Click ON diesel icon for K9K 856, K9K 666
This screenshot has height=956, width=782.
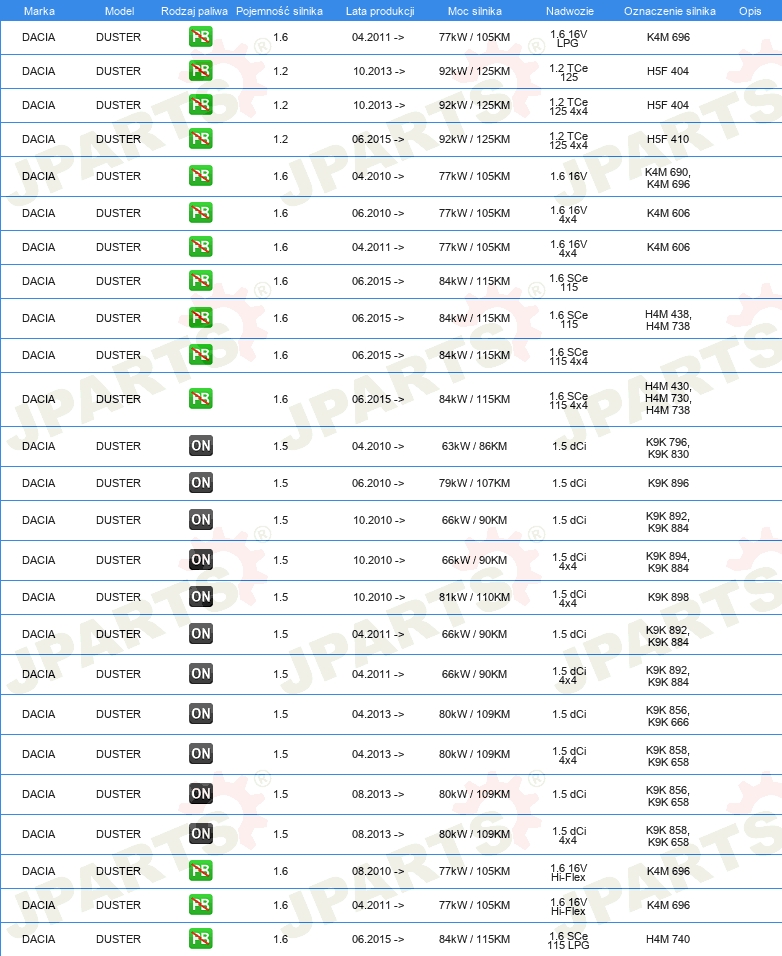tap(201, 713)
